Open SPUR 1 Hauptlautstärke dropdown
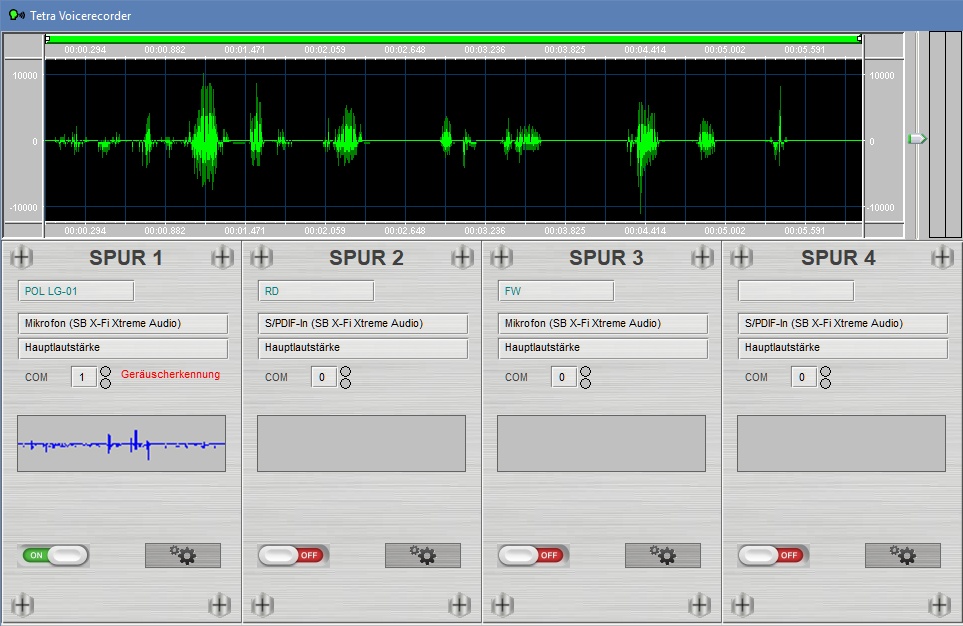The image size is (963, 626). point(123,348)
